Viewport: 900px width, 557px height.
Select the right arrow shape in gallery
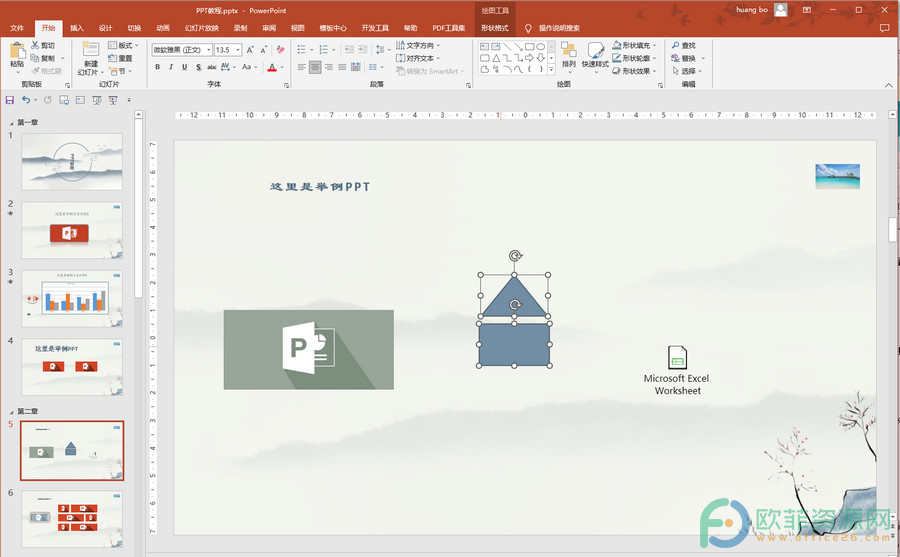[529, 58]
